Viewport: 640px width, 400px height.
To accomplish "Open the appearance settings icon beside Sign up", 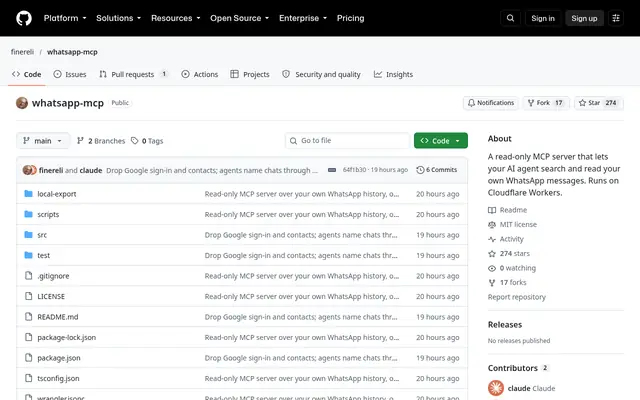I will tap(616, 18).
